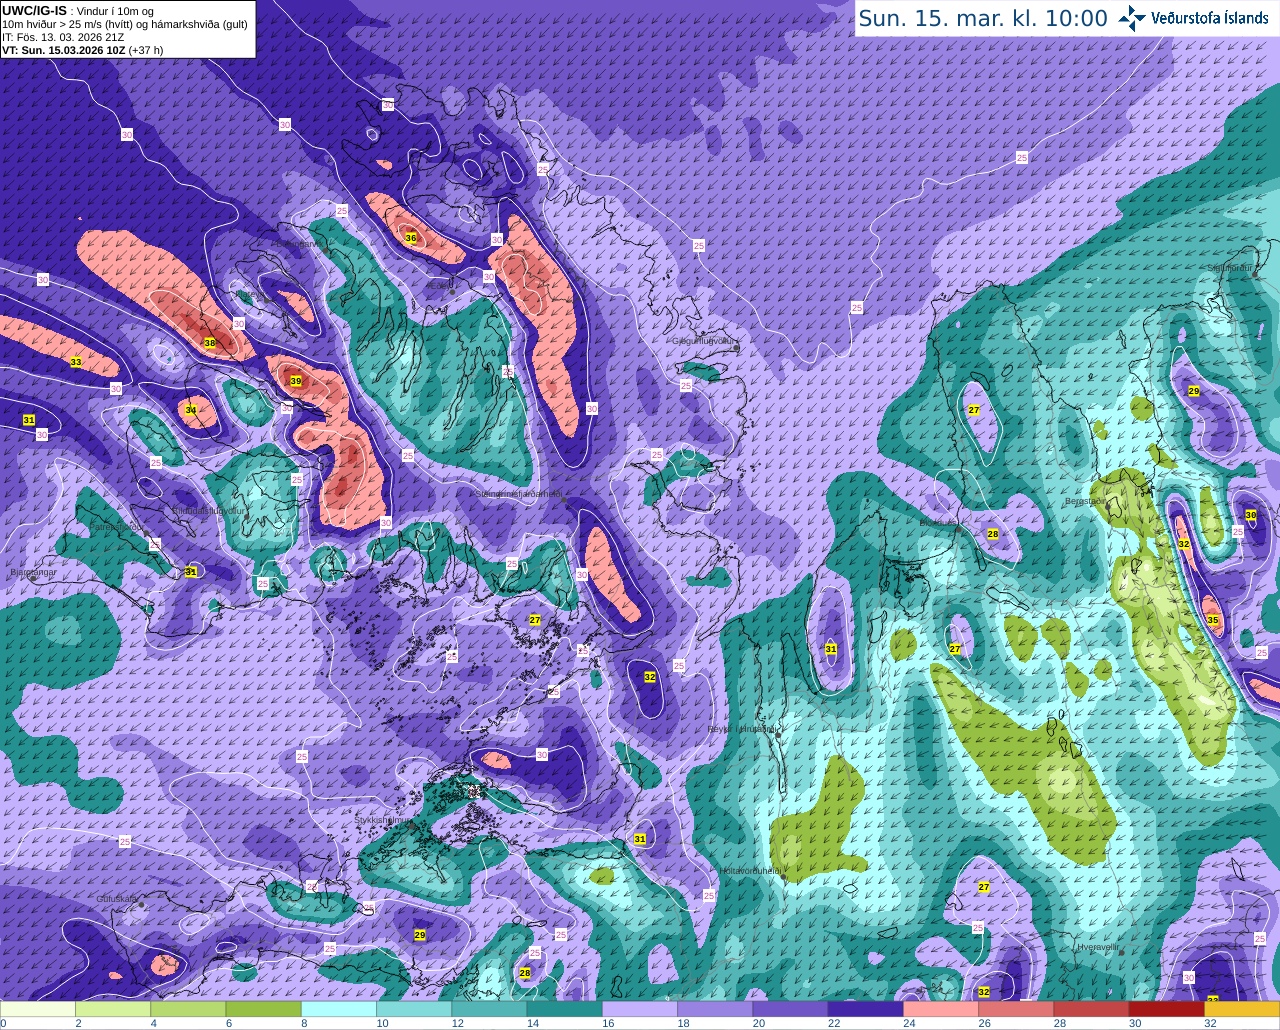Viewport: 1280px width, 1030px height.
Task: Click the '10m hviður > 25 m/s' description line
Action: (125, 24)
